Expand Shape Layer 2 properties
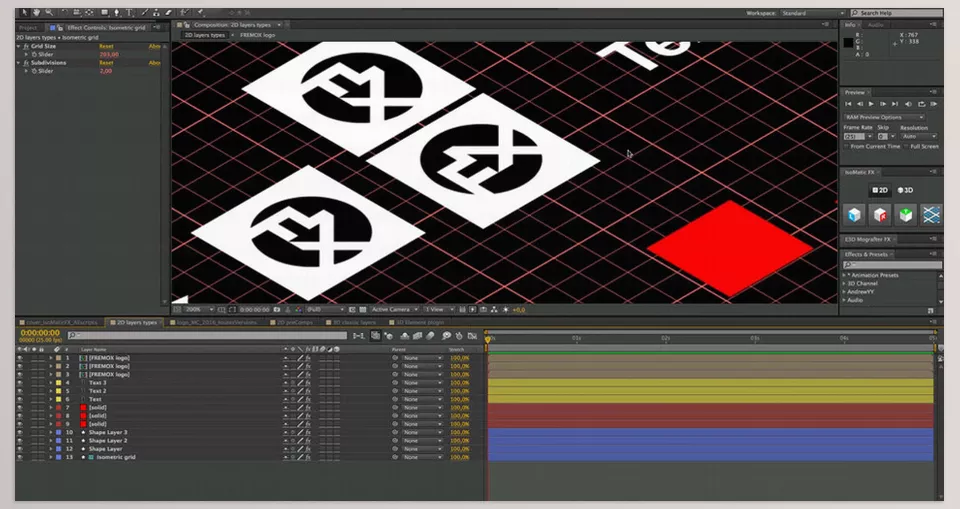The width and height of the screenshot is (960, 509). pos(51,440)
